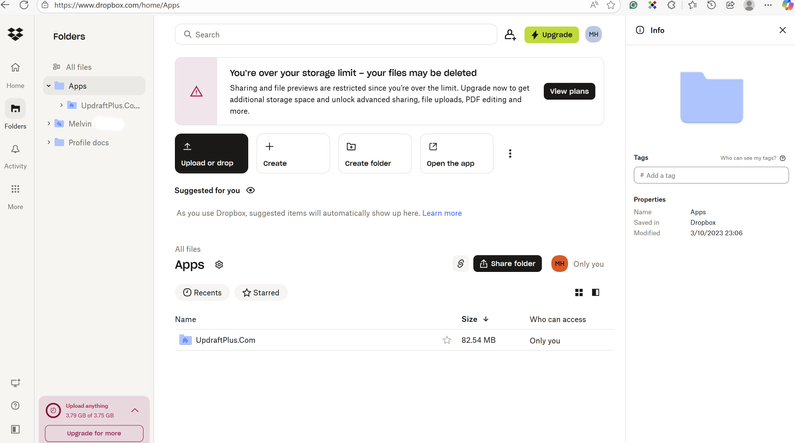This screenshot has width=795, height=443.
Task: Click the View plans button
Action: pyautogui.click(x=569, y=91)
